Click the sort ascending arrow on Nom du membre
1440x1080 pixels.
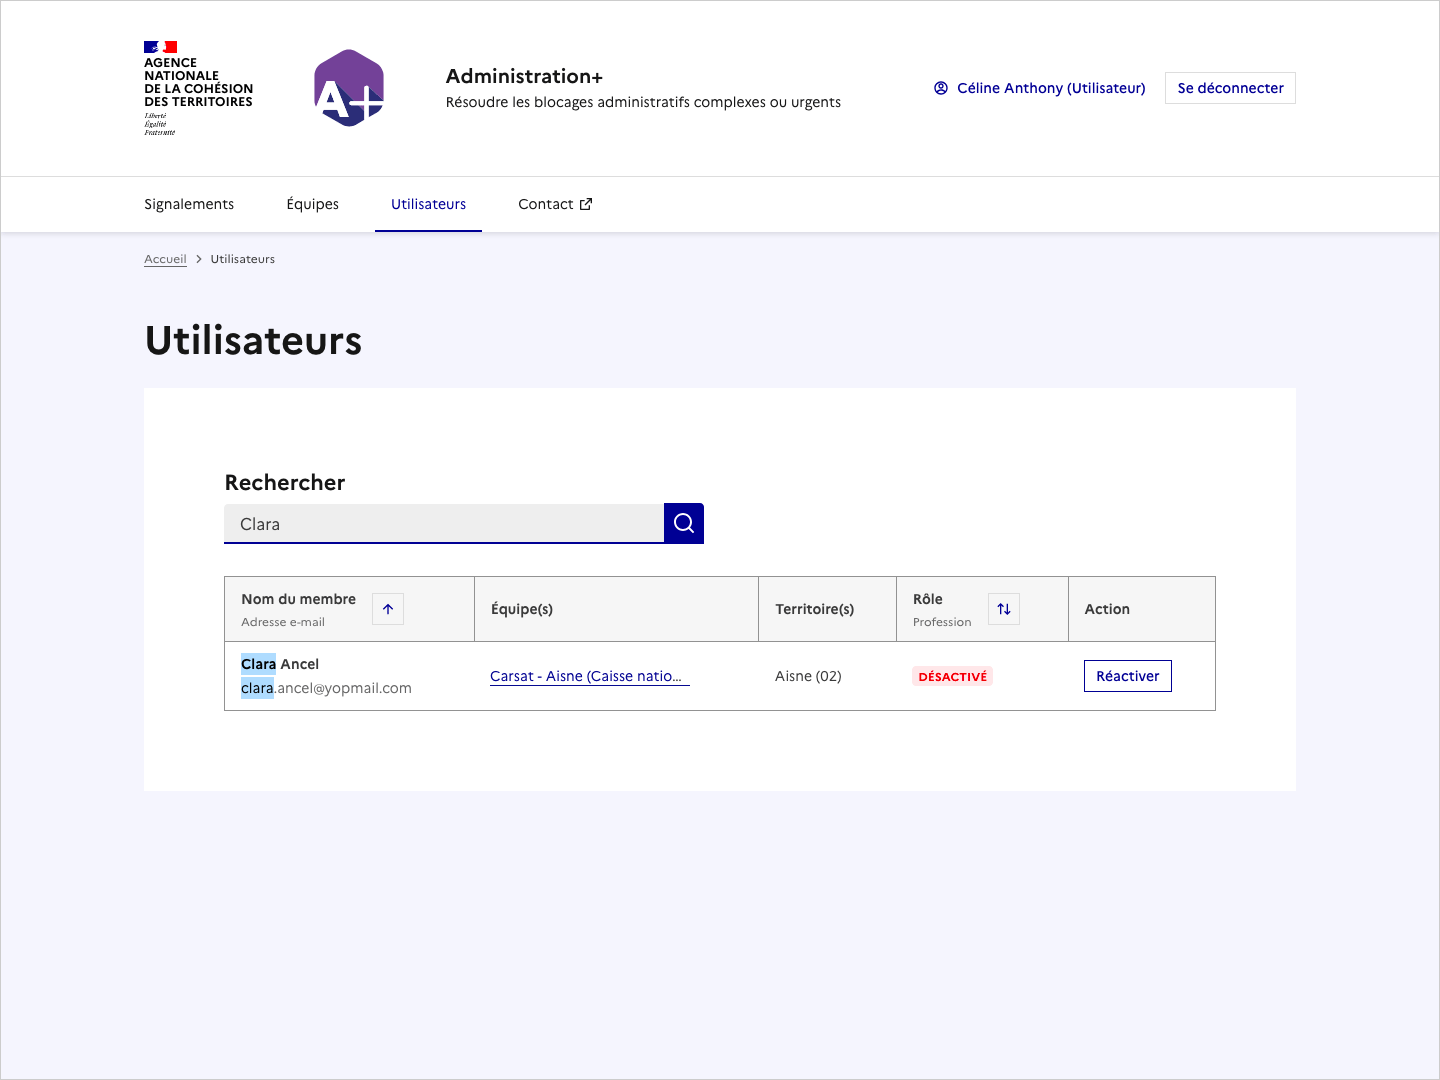(x=387, y=608)
